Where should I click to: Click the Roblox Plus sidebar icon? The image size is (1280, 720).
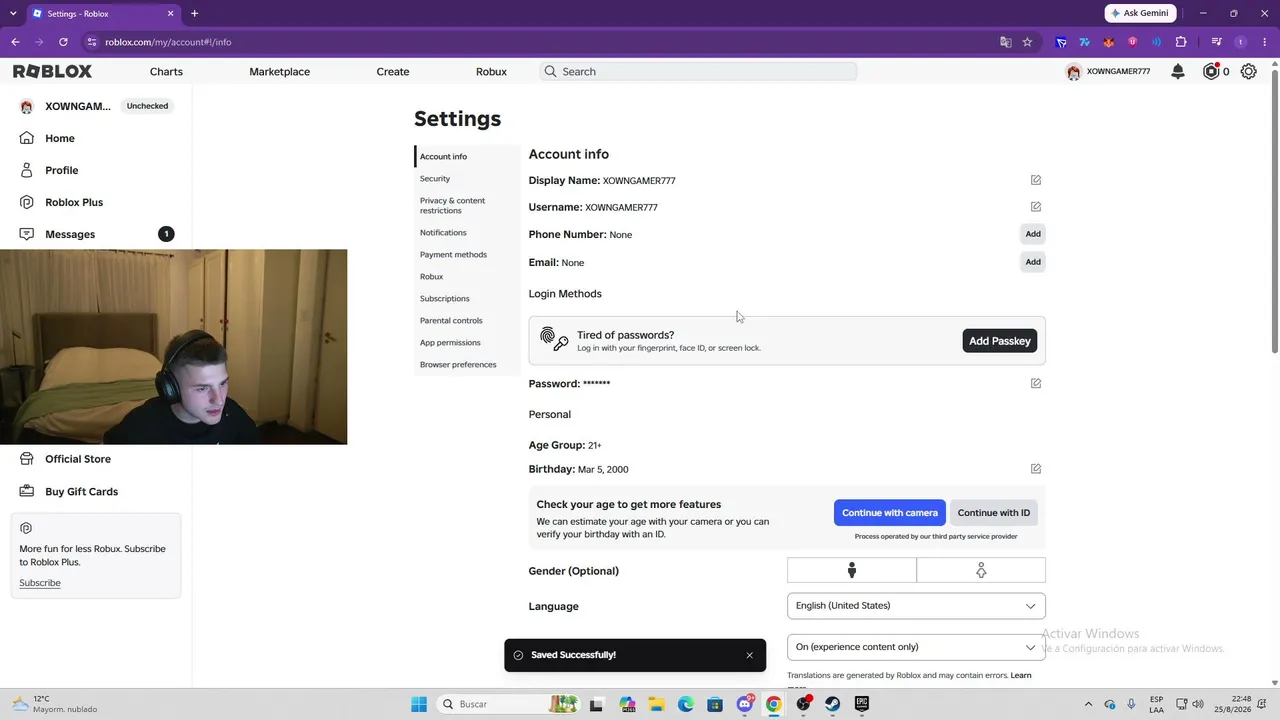(27, 202)
